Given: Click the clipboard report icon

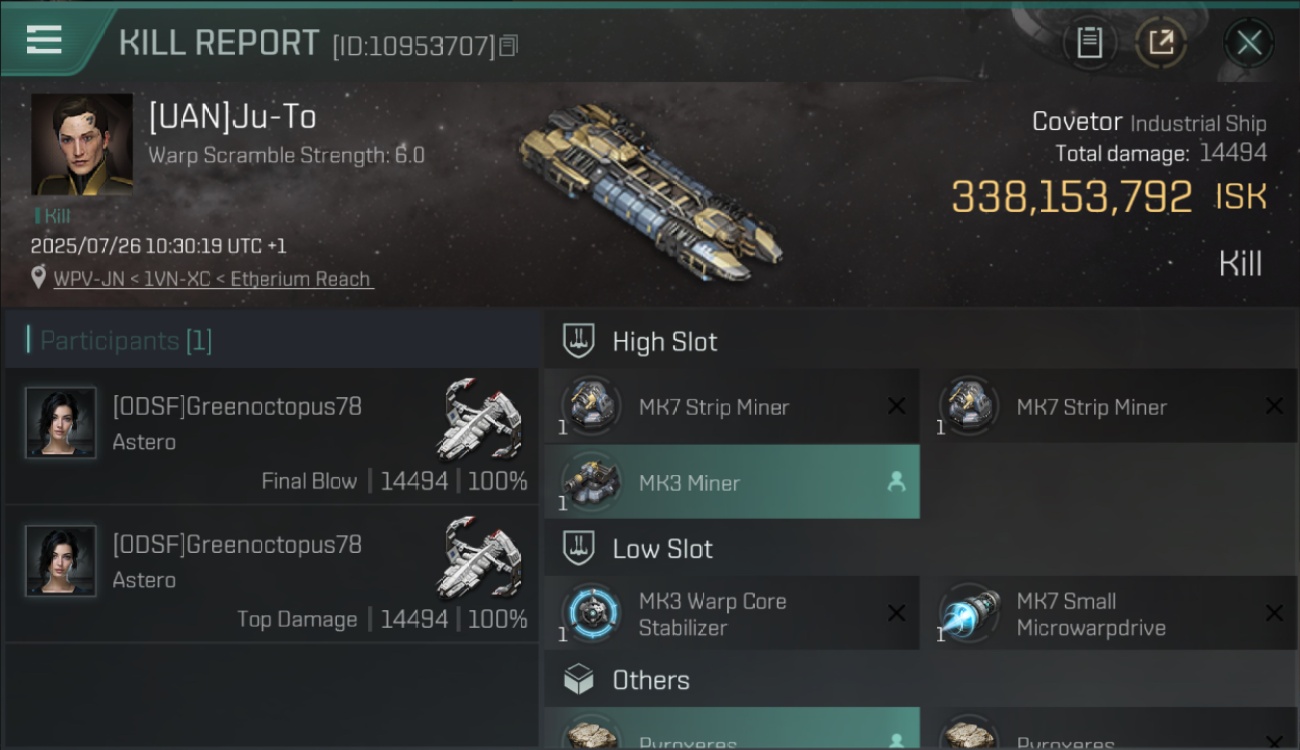Looking at the screenshot, I should pos(1089,43).
